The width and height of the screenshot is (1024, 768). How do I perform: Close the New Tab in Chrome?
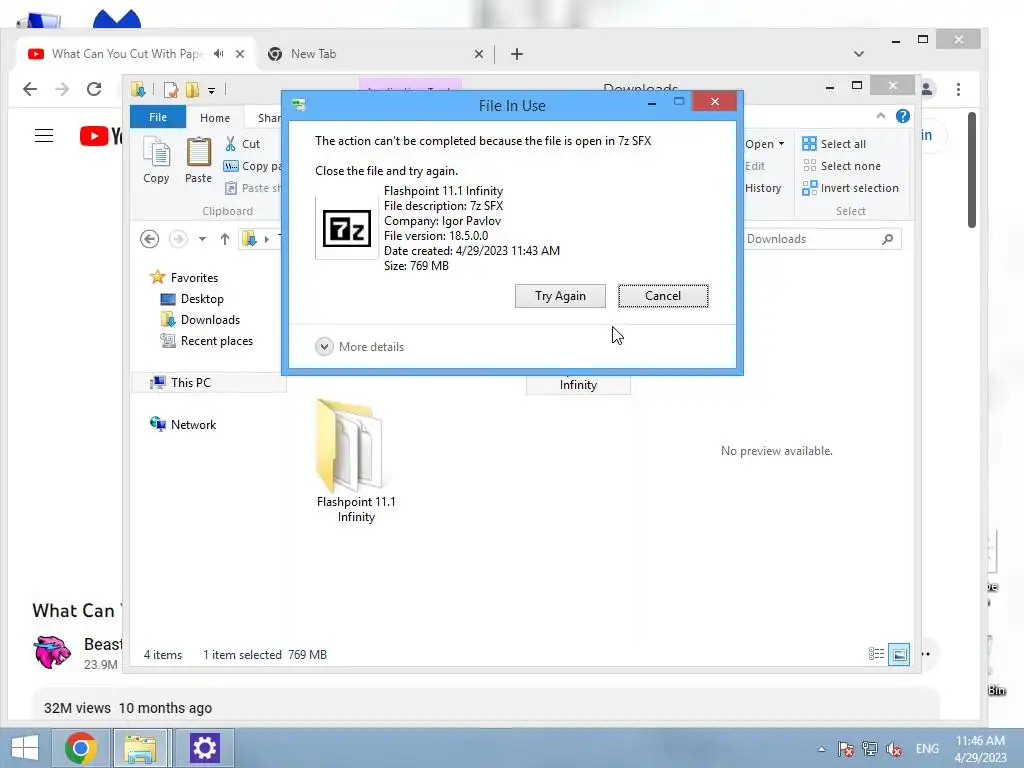tap(479, 54)
